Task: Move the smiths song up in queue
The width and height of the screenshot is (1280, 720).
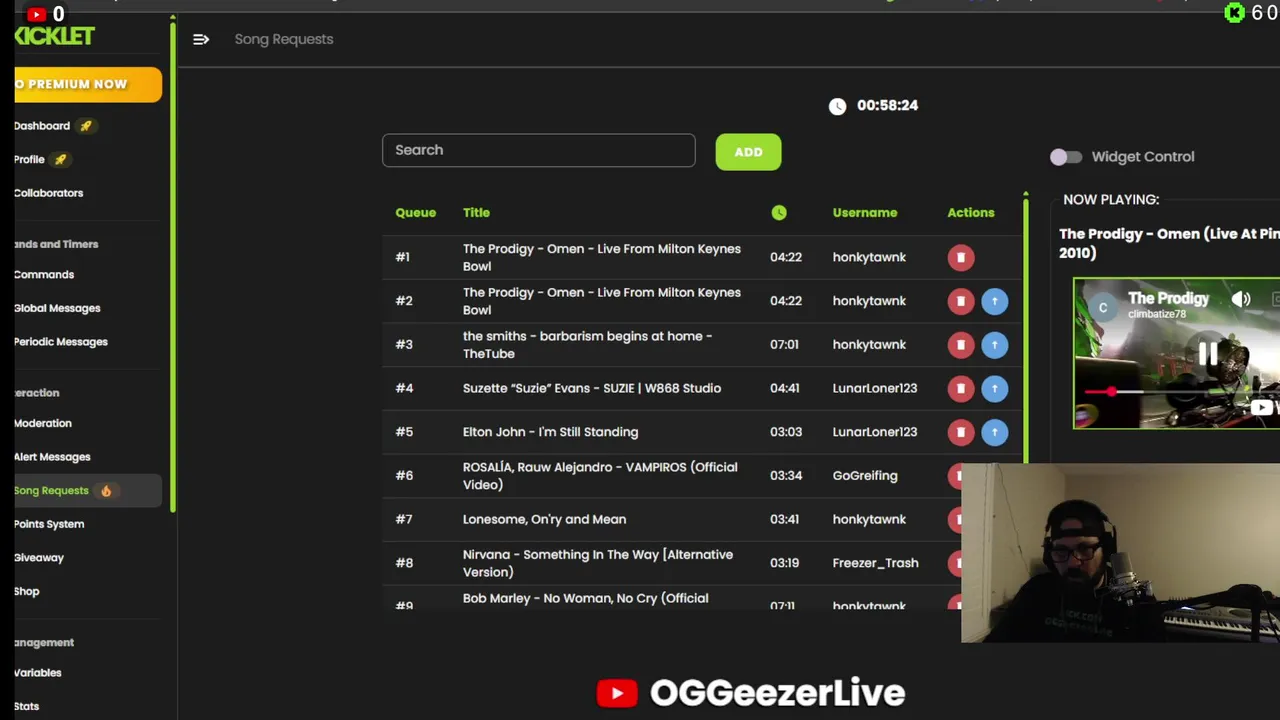Action: point(994,345)
